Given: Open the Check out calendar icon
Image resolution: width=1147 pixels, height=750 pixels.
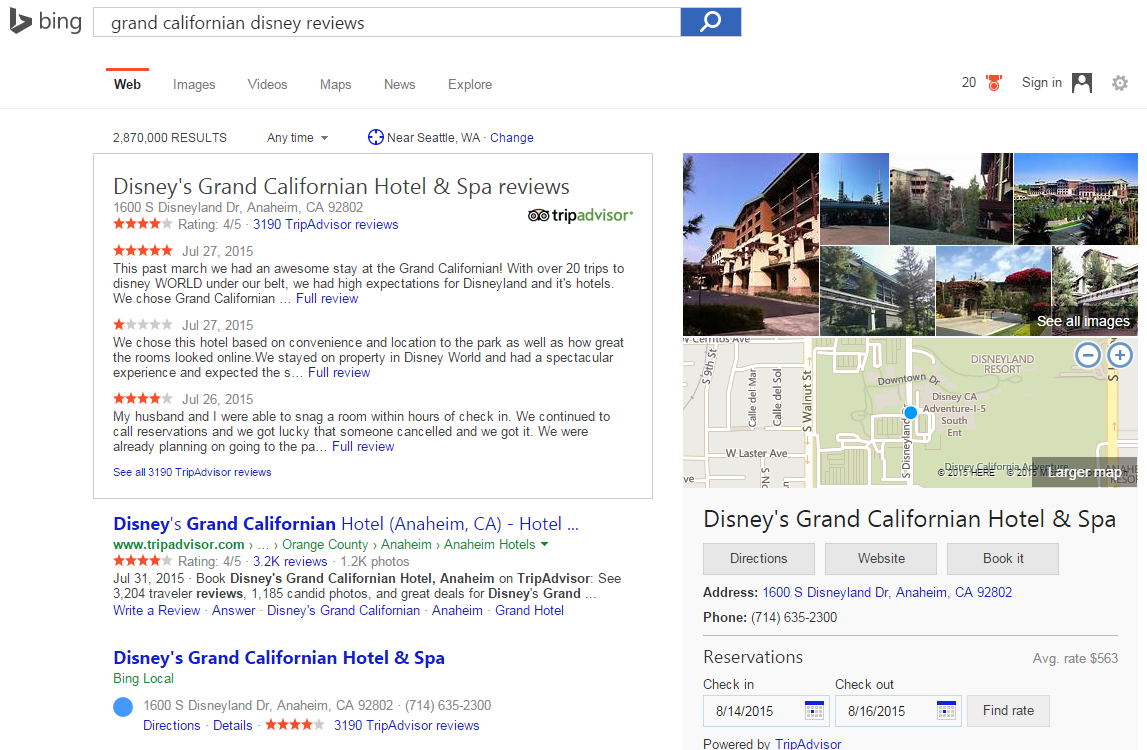Looking at the screenshot, I should click(x=947, y=711).
